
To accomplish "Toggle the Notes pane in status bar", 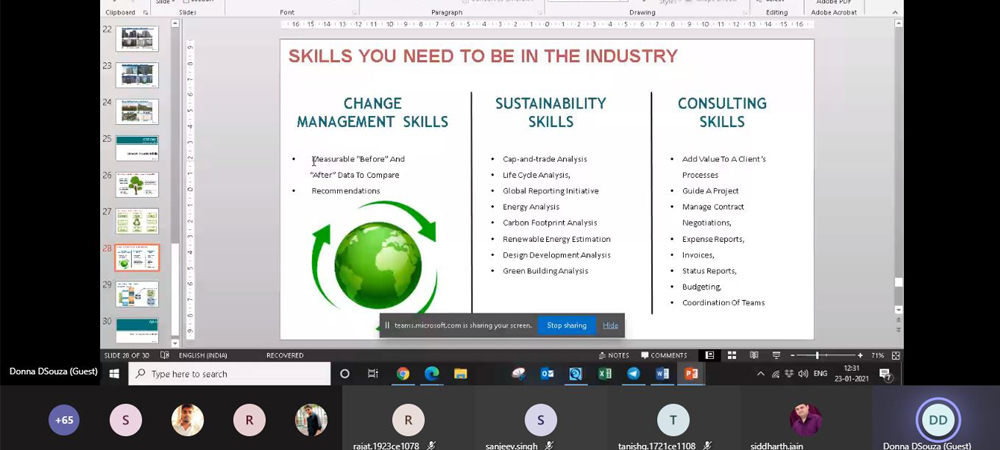I will point(614,355).
